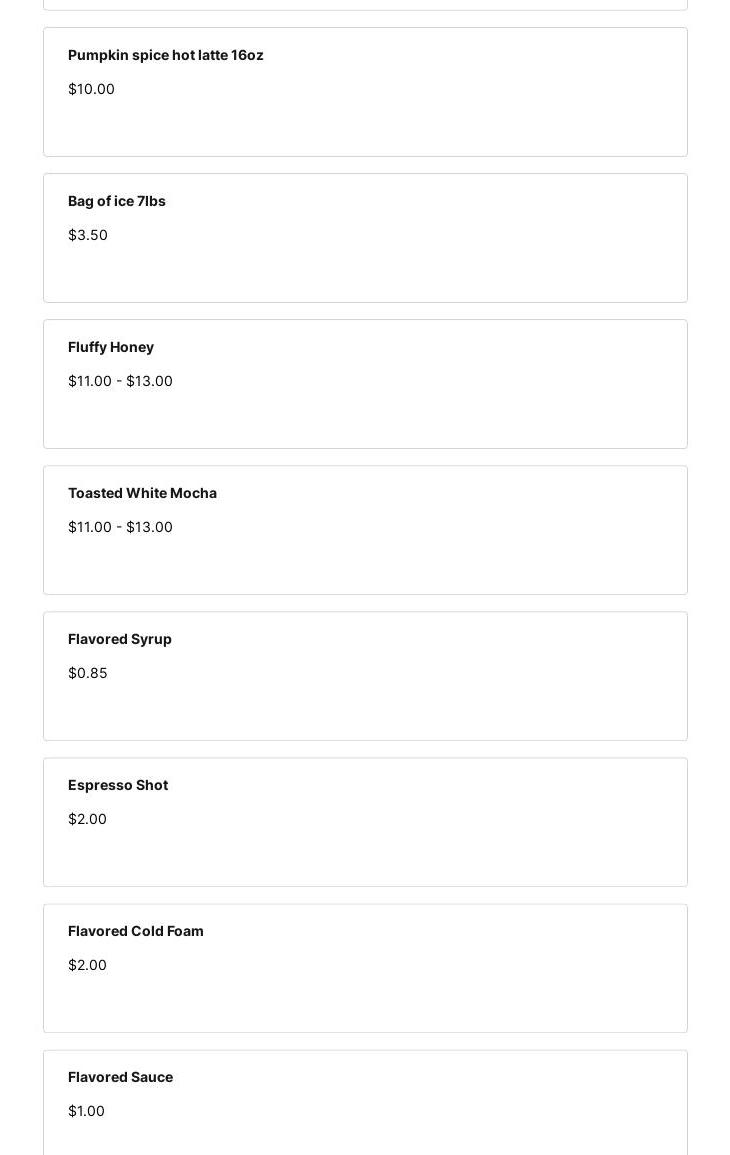Click the price range under Toasted White Mocha
The image size is (730, 1155).
click(x=120, y=527)
